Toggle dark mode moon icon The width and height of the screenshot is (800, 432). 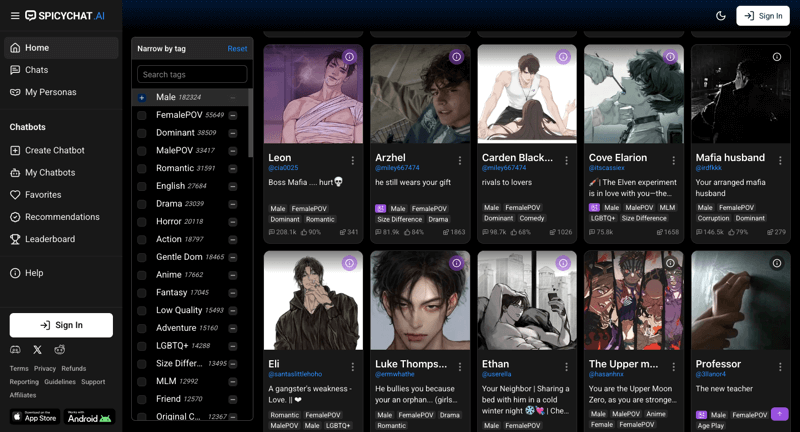[721, 16]
